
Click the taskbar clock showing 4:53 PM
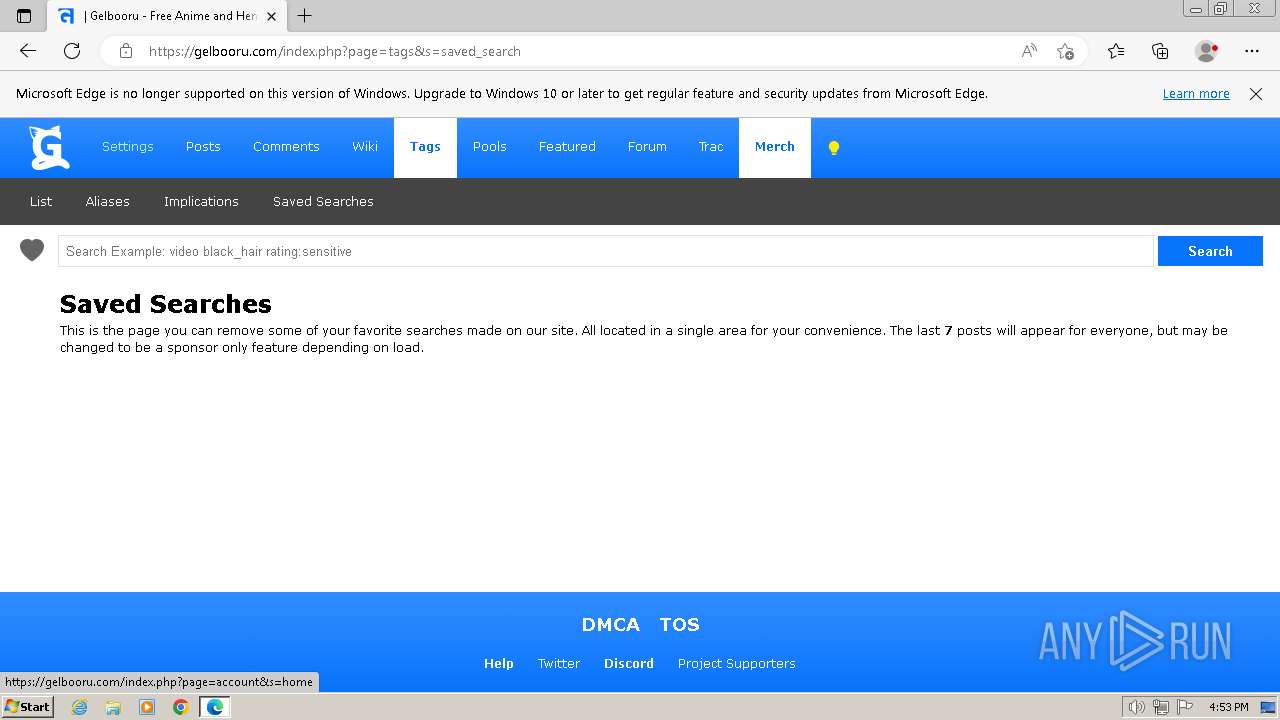coord(1229,707)
